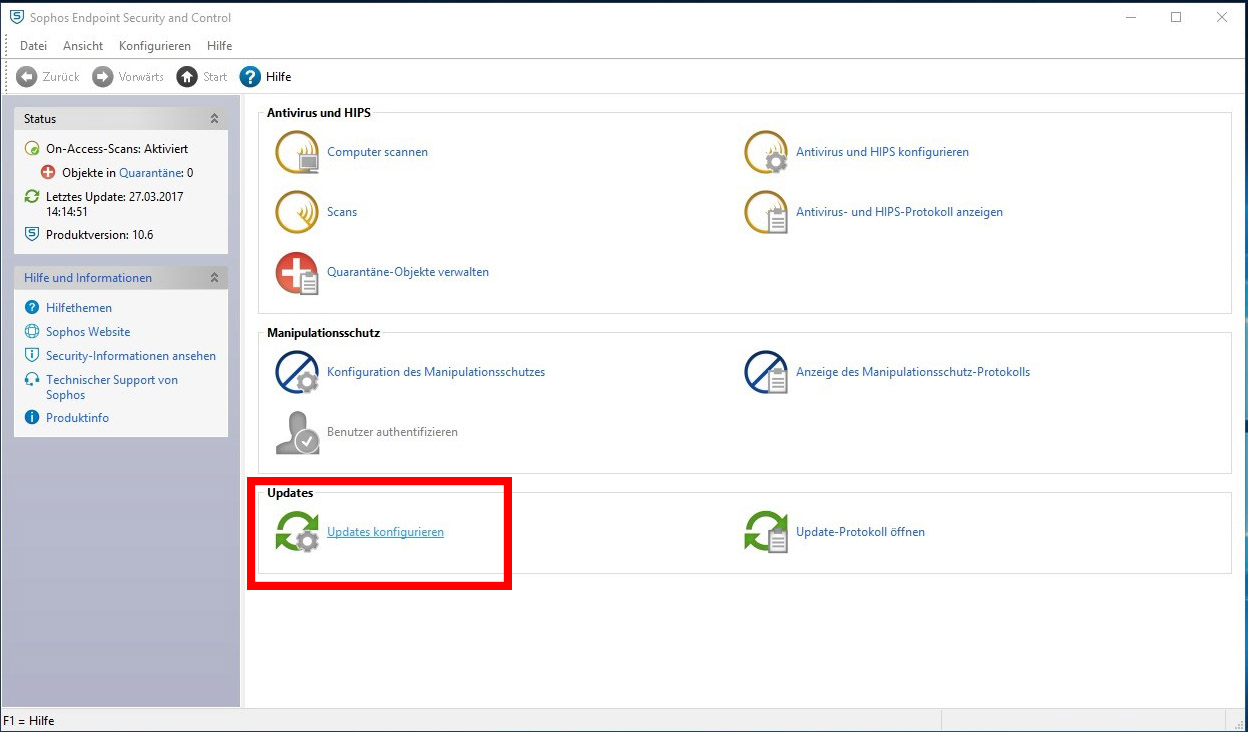Open the Ansicht menu

tap(83, 46)
